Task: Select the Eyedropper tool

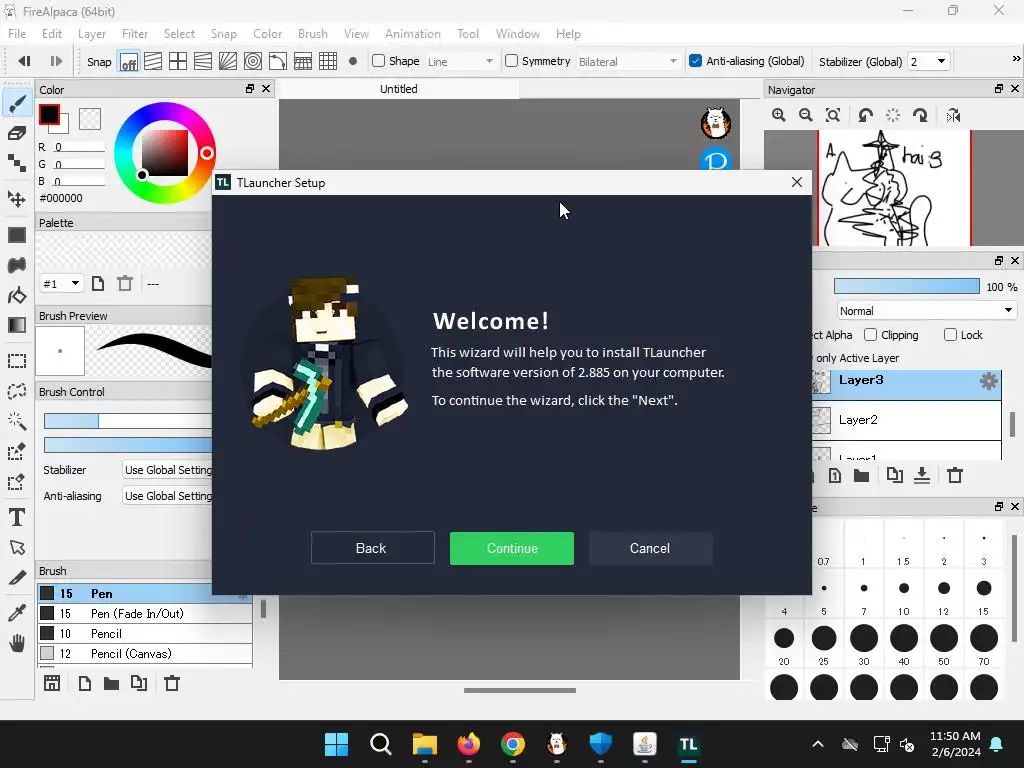Action: point(17,613)
